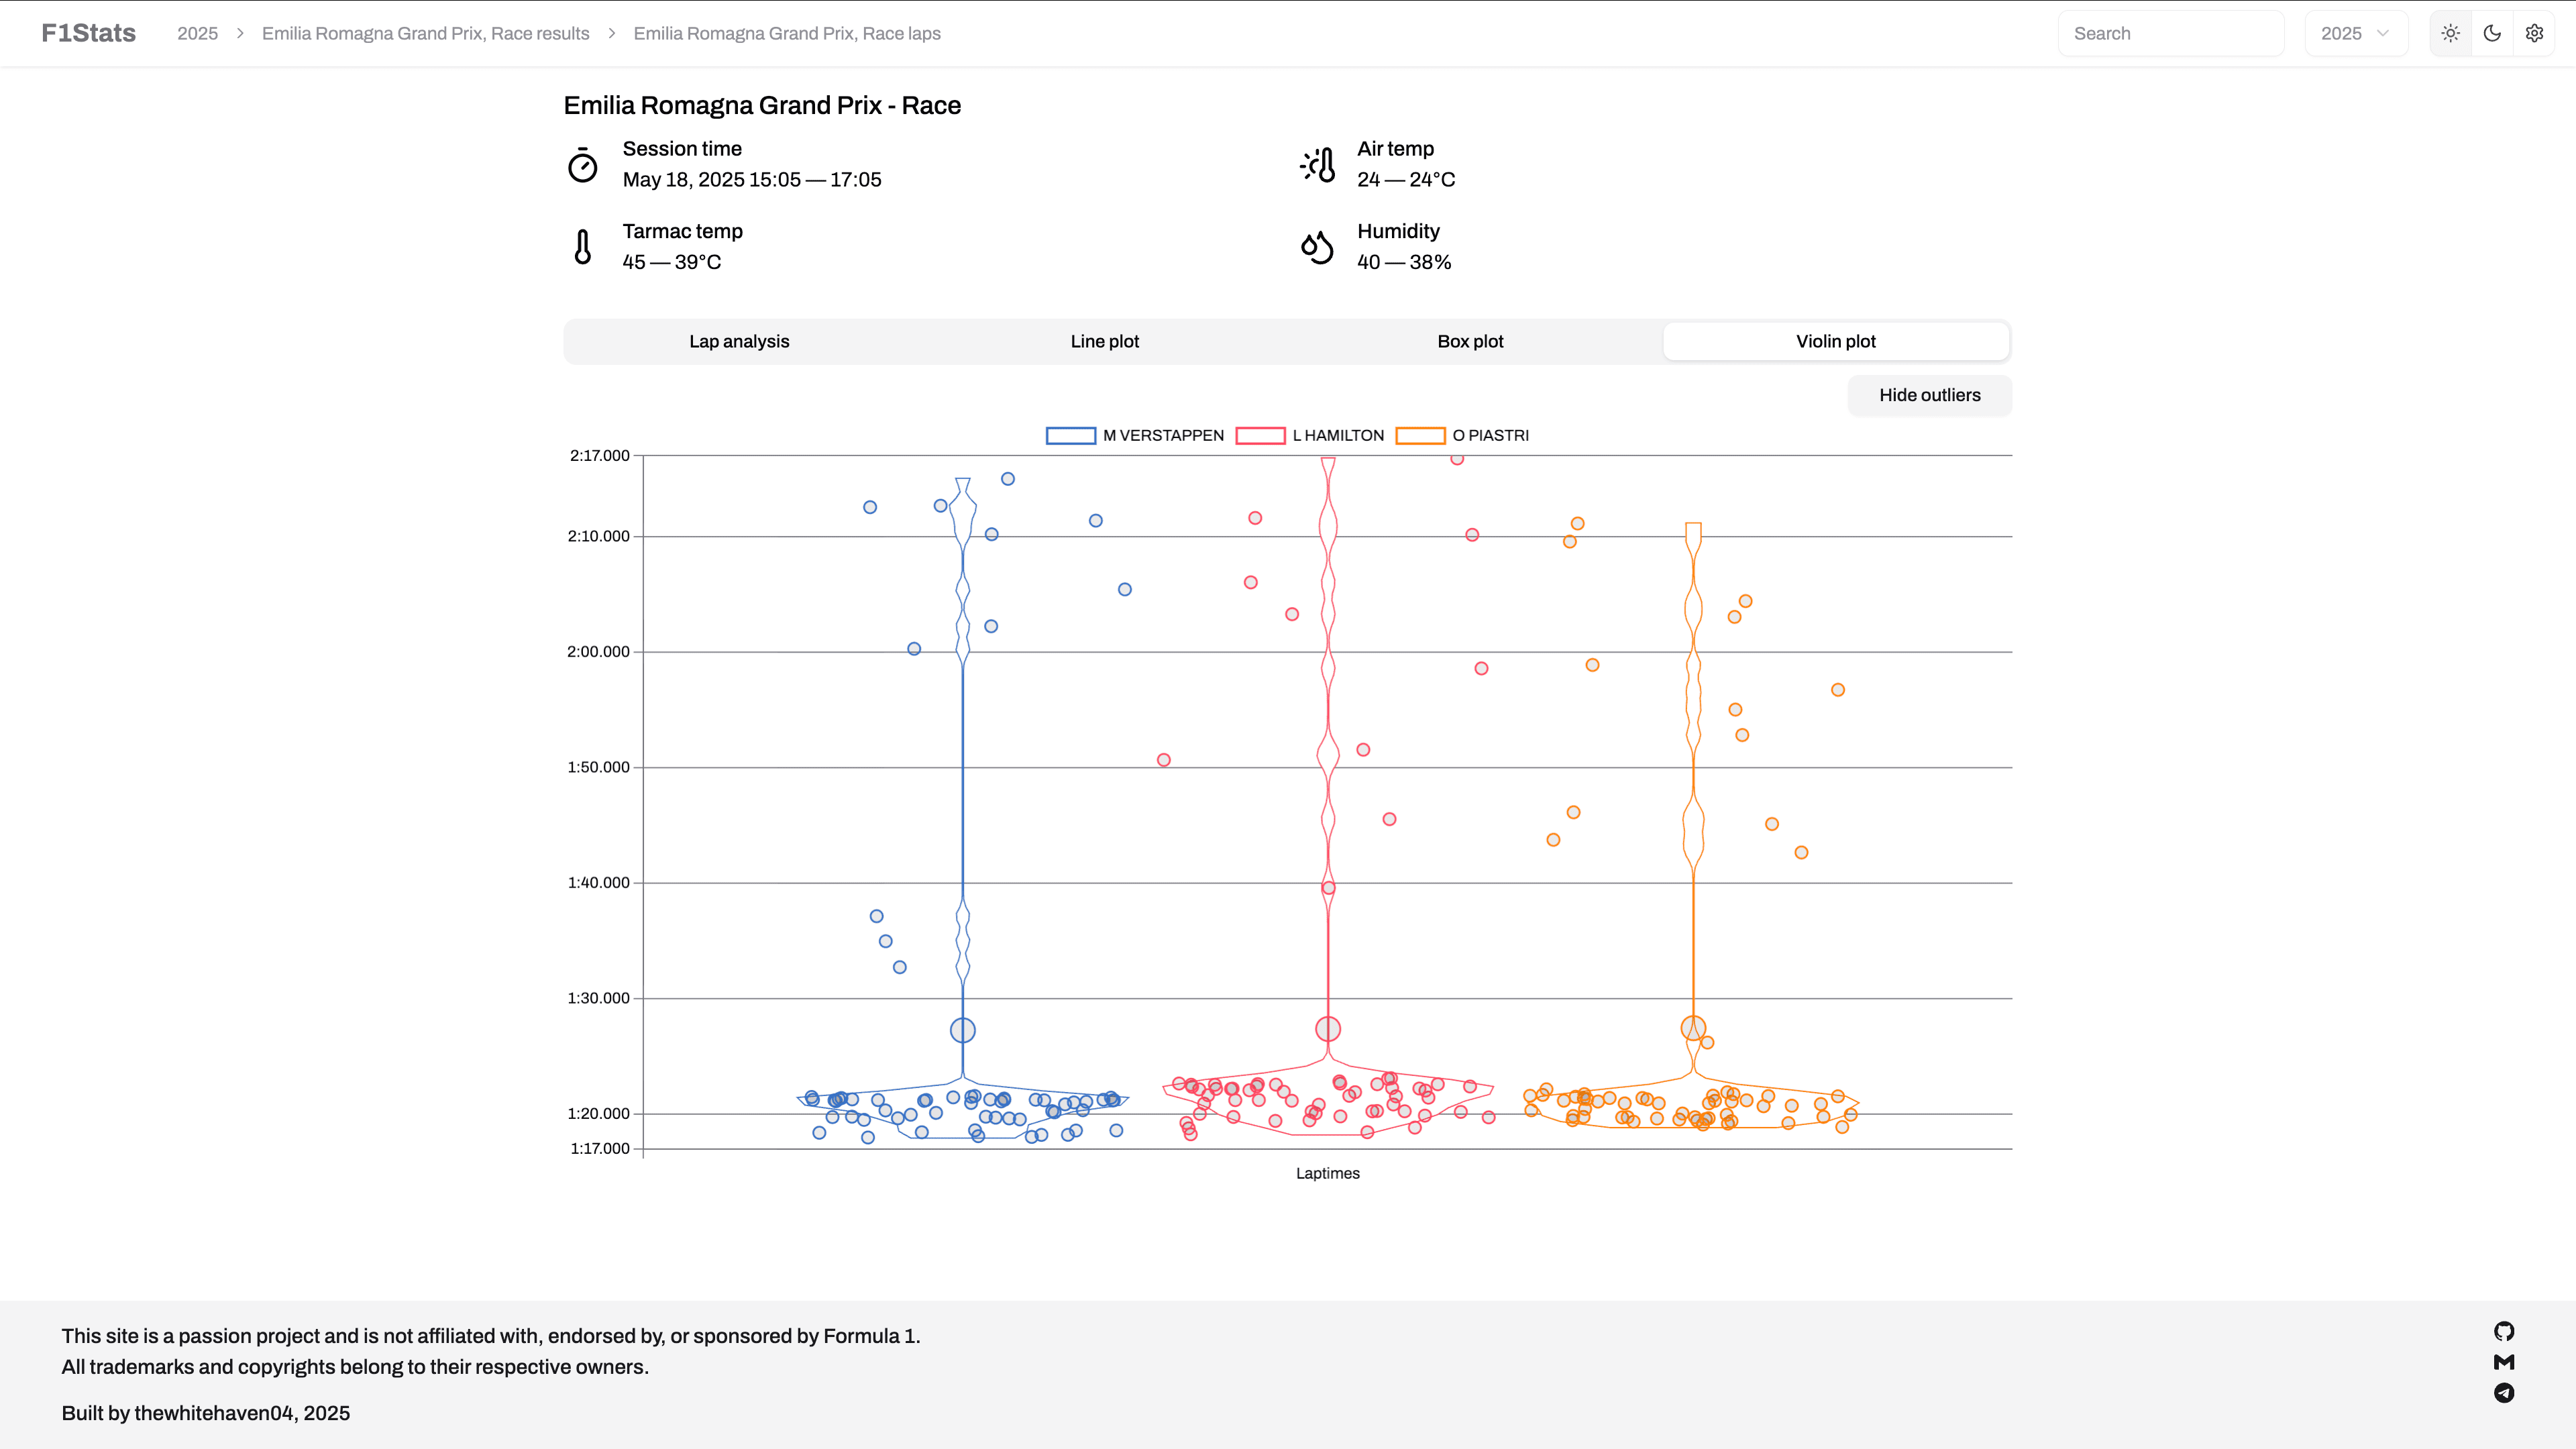The height and width of the screenshot is (1449, 2576).
Task: Switch to light theme sun icon
Action: [2450, 33]
